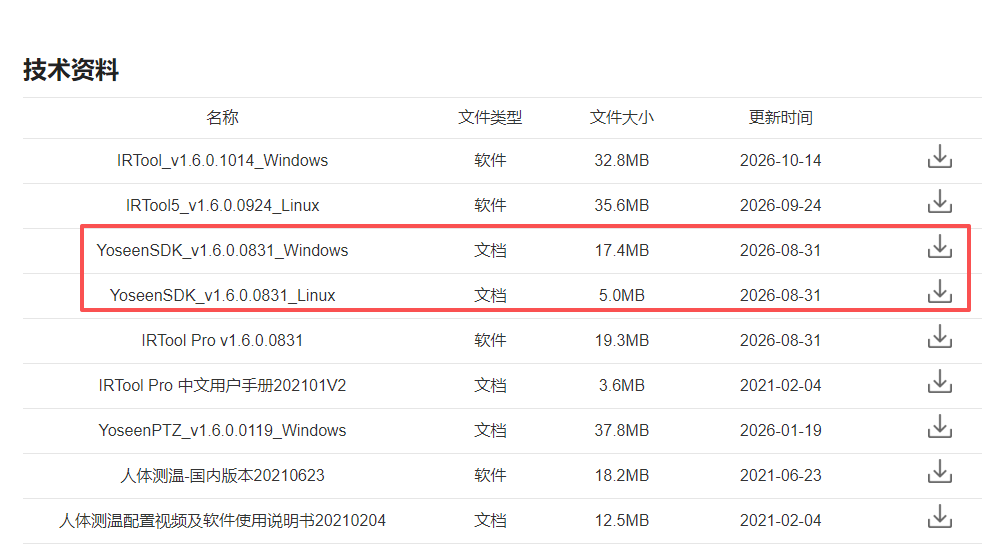
Task: Click 人体测温配置视频及软件使用说明书20210204 name
Action: (222, 521)
